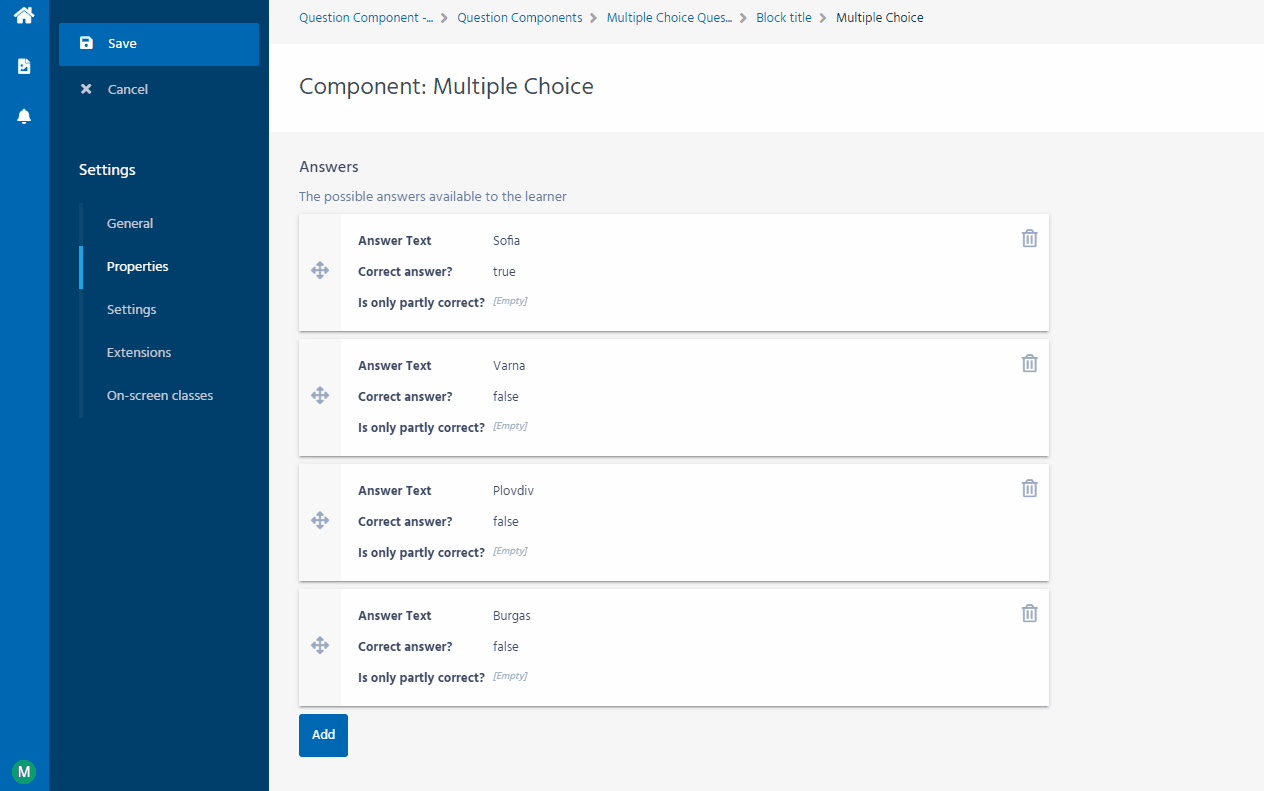1264x791 pixels.
Task: Open the pages icon in the left bar
Action: click(23, 66)
